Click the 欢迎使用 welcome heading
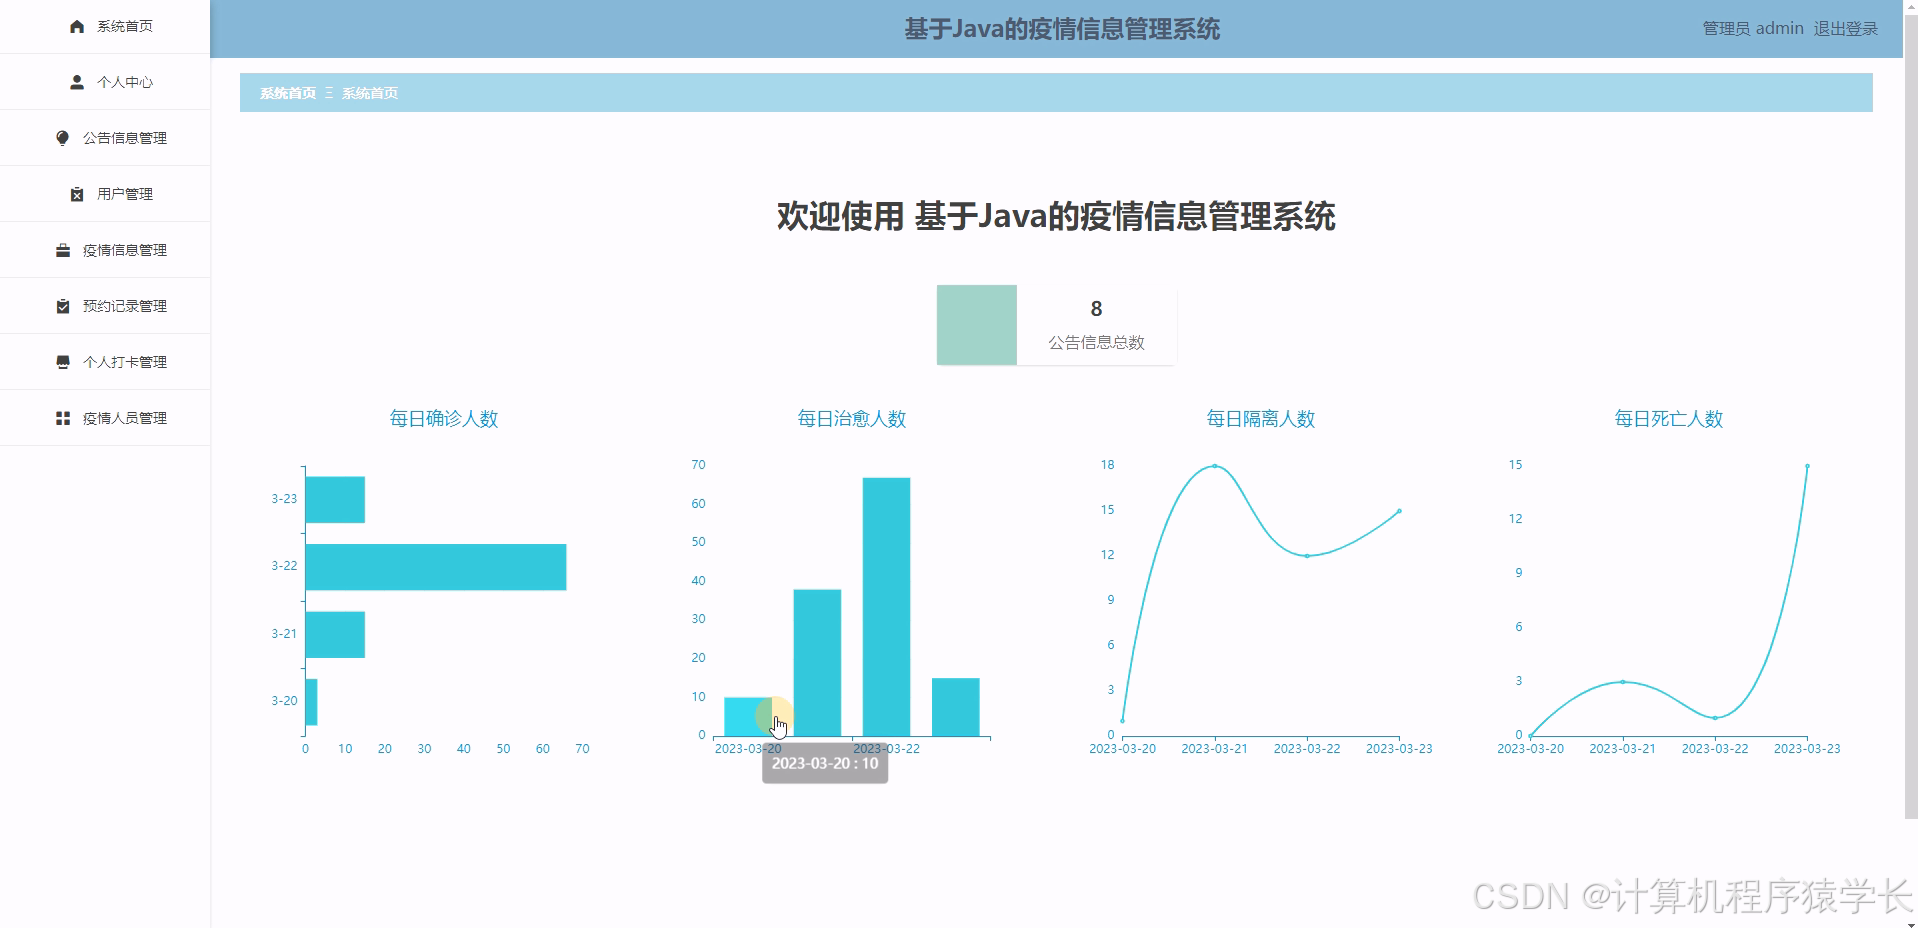Screen dimensions: 1918x928 pyautogui.click(x=1056, y=216)
